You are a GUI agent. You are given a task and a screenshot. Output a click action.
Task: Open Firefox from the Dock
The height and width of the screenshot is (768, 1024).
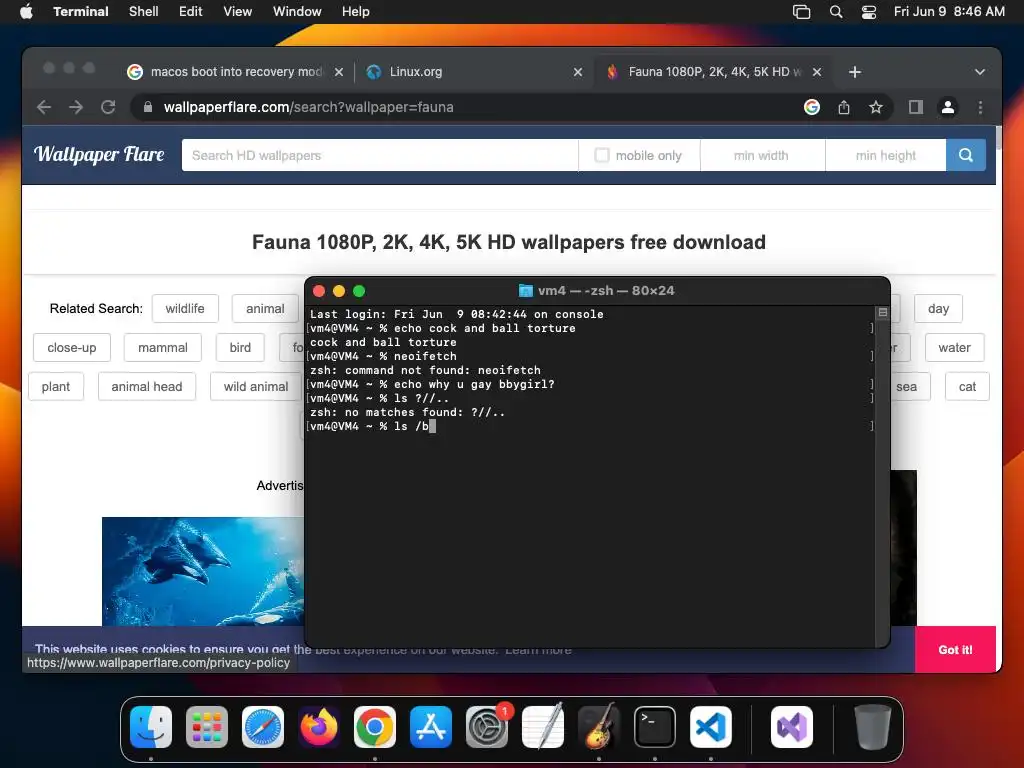pyautogui.click(x=319, y=727)
